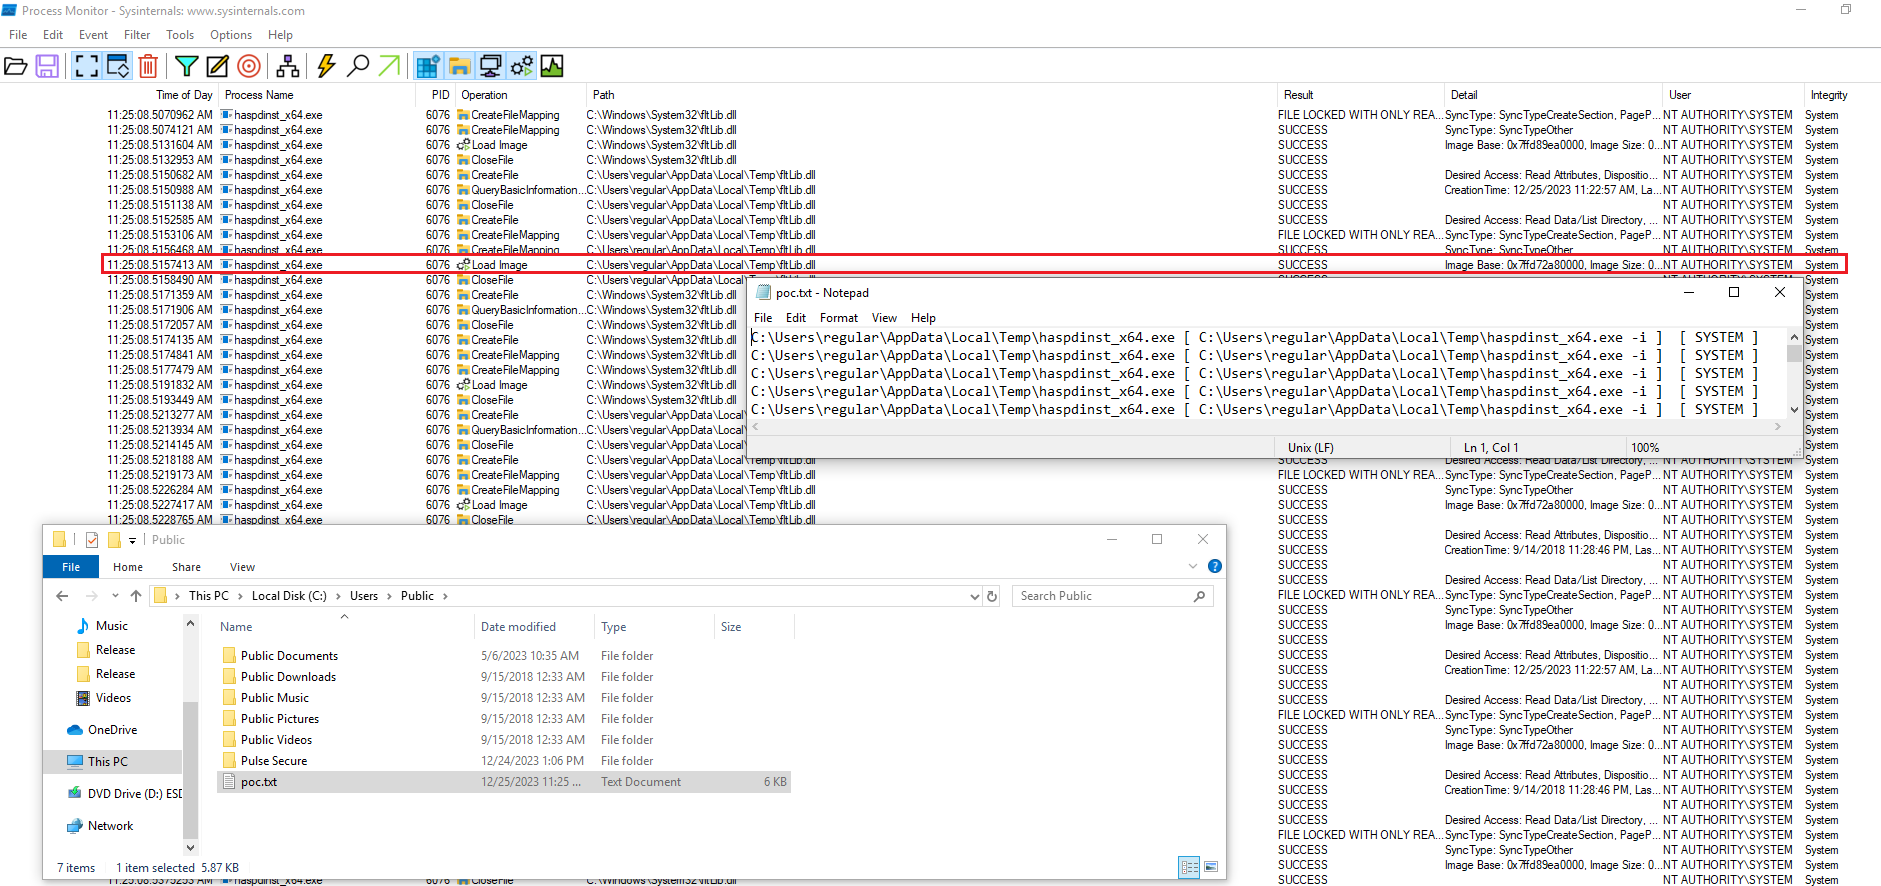This screenshot has width=1881, height=886.
Task: Switch to the Home tab in Explorer
Action: (128, 567)
